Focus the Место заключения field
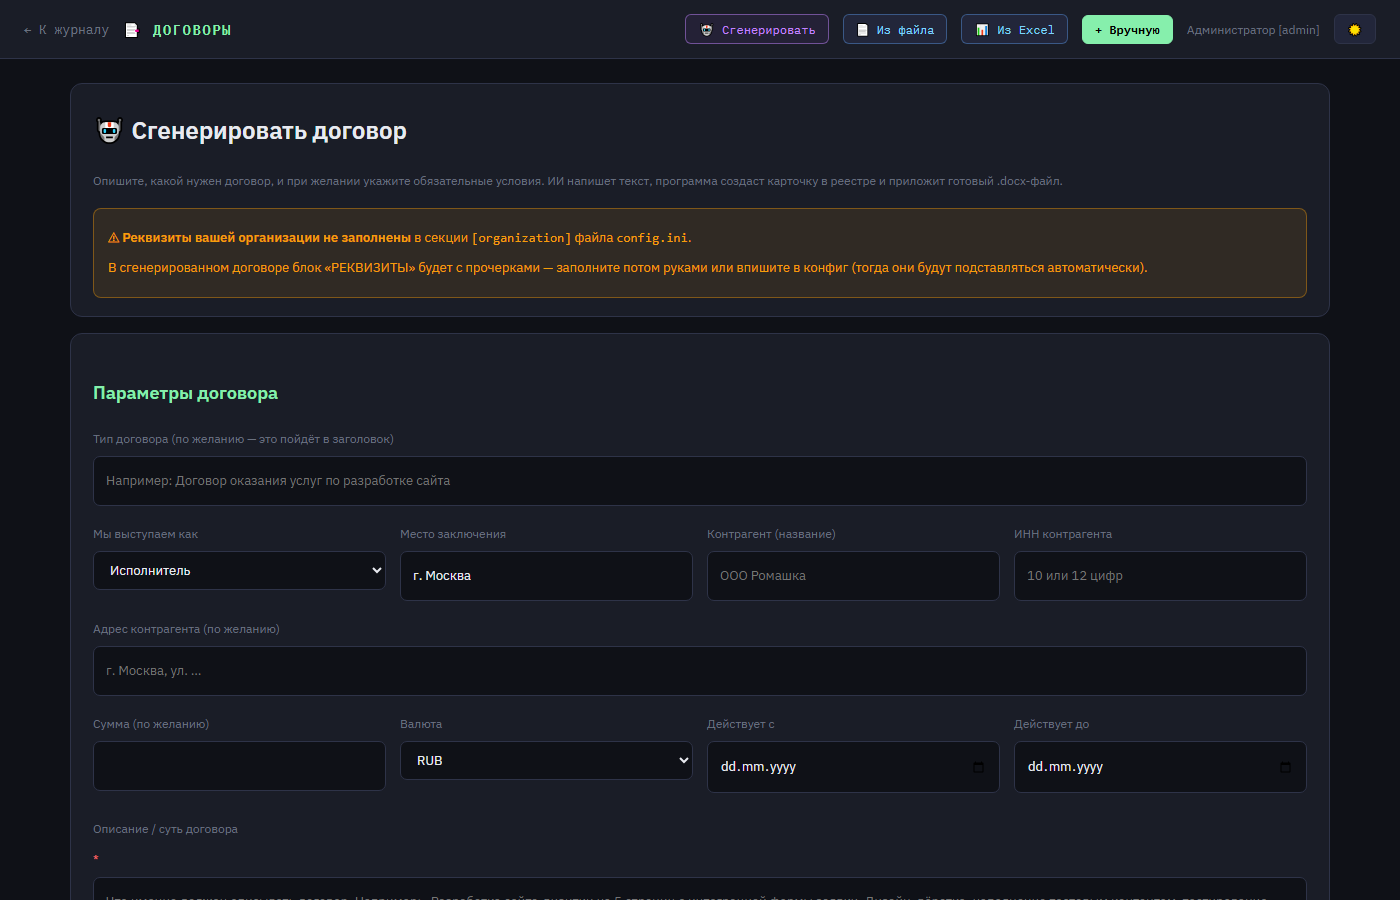1400x900 pixels. [546, 576]
